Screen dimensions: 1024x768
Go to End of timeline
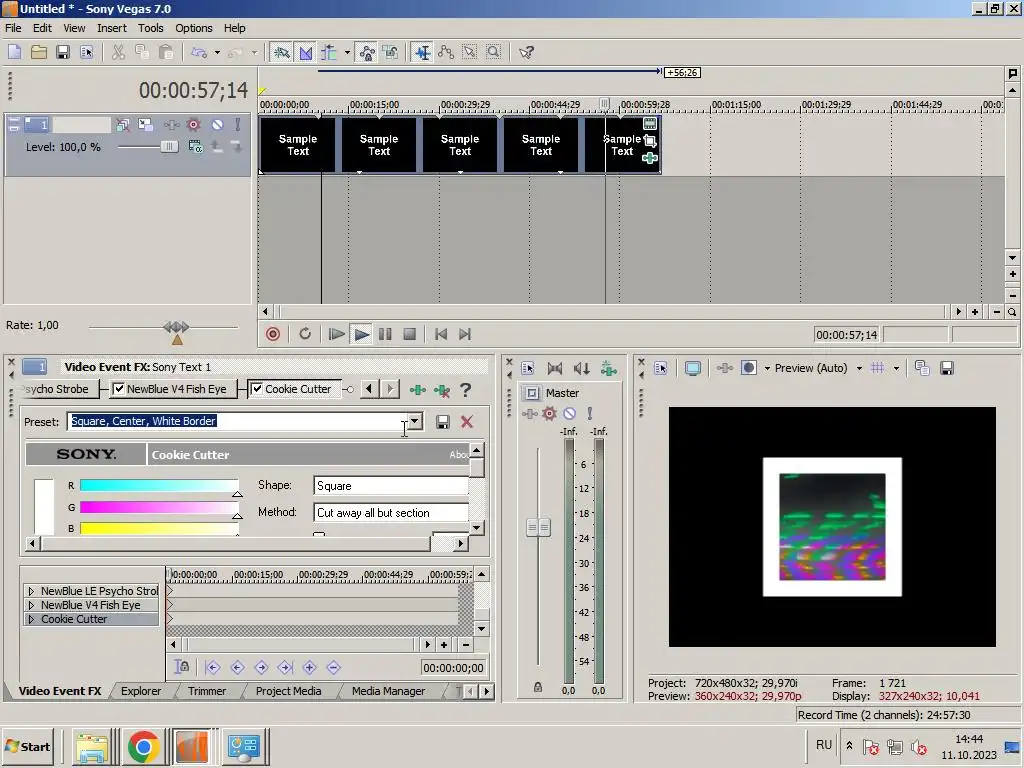pyautogui.click(x=464, y=334)
